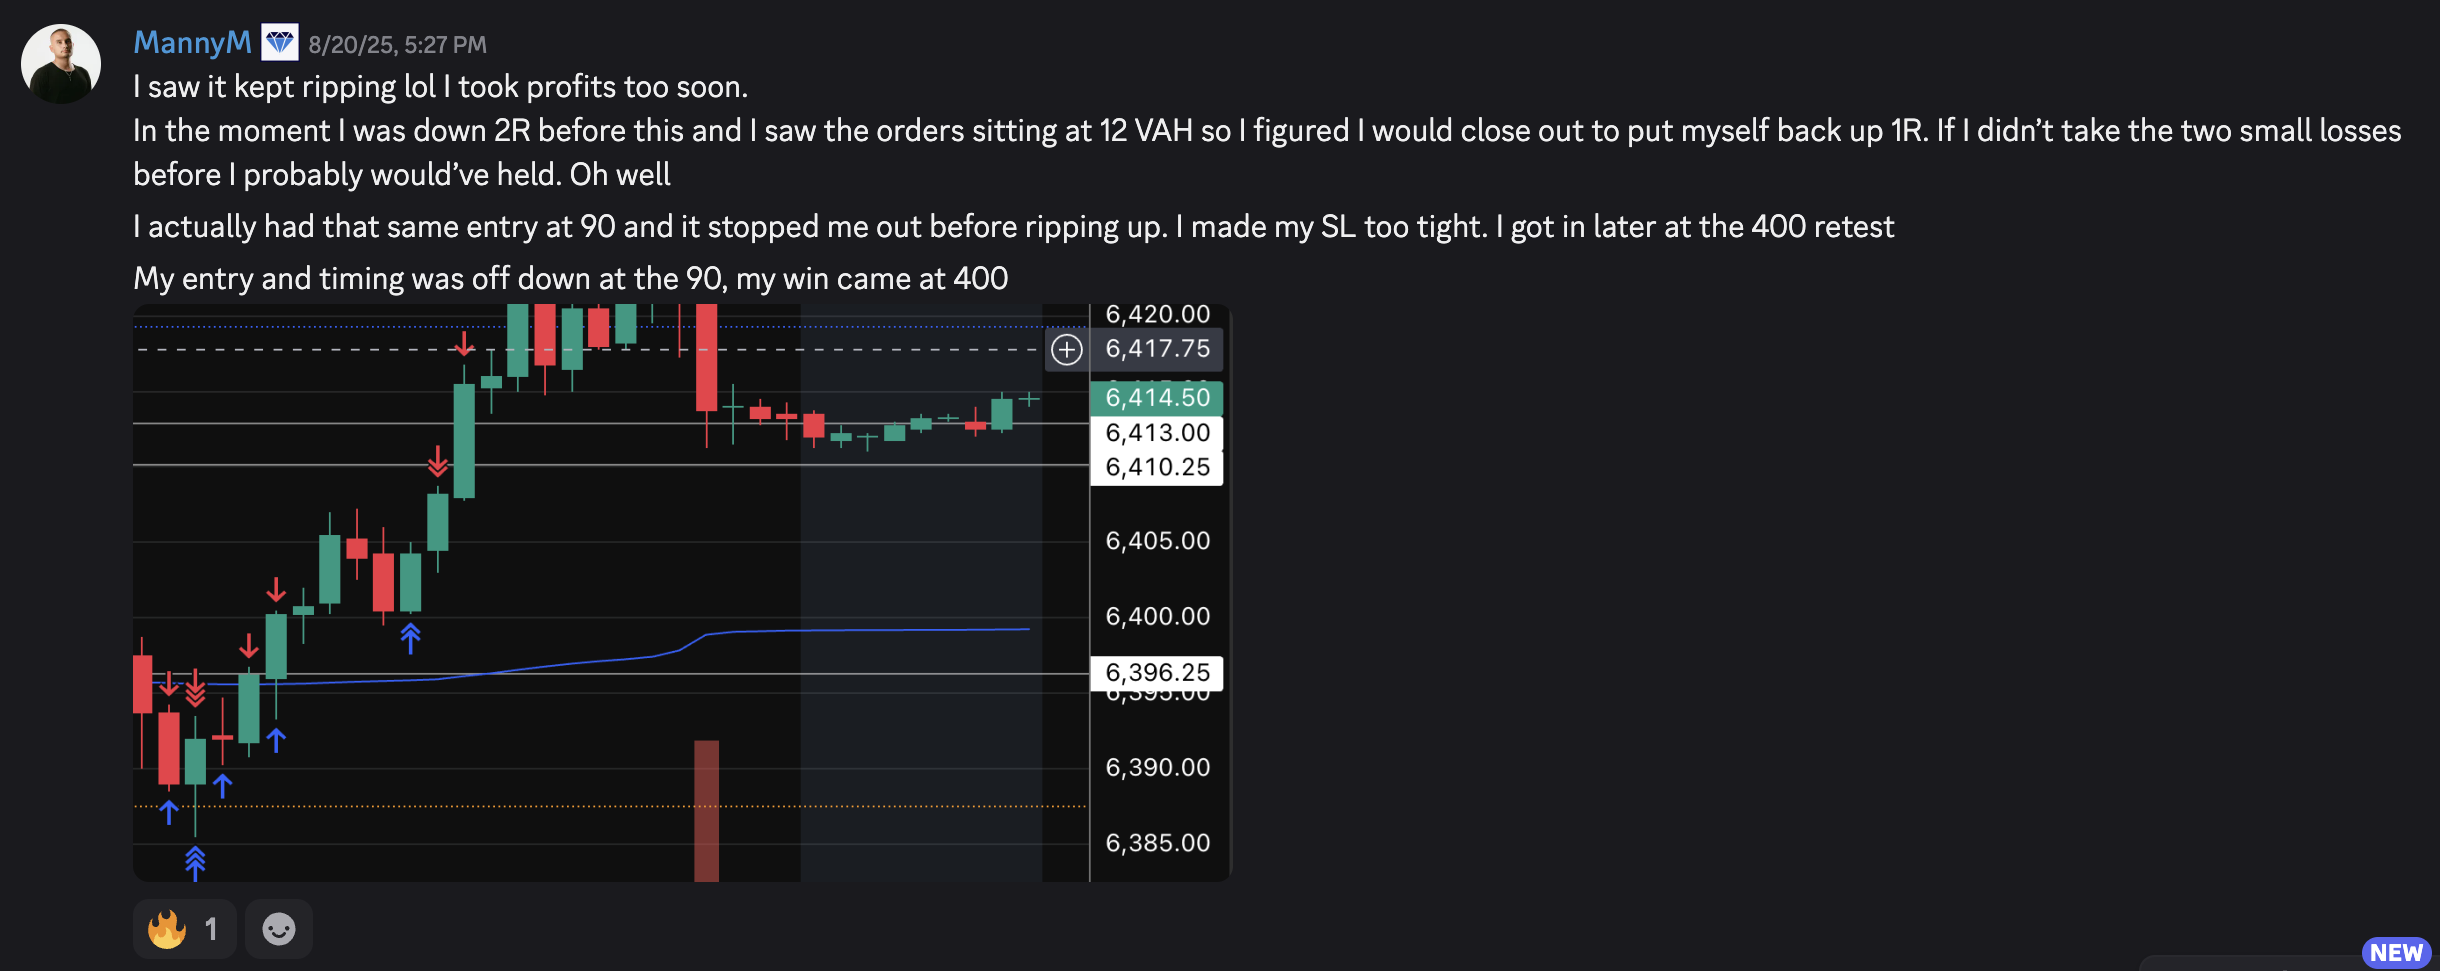This screenshot has width=2440, height=971.
Task: Open the MannyM username profile link
Action: (192, 43)
